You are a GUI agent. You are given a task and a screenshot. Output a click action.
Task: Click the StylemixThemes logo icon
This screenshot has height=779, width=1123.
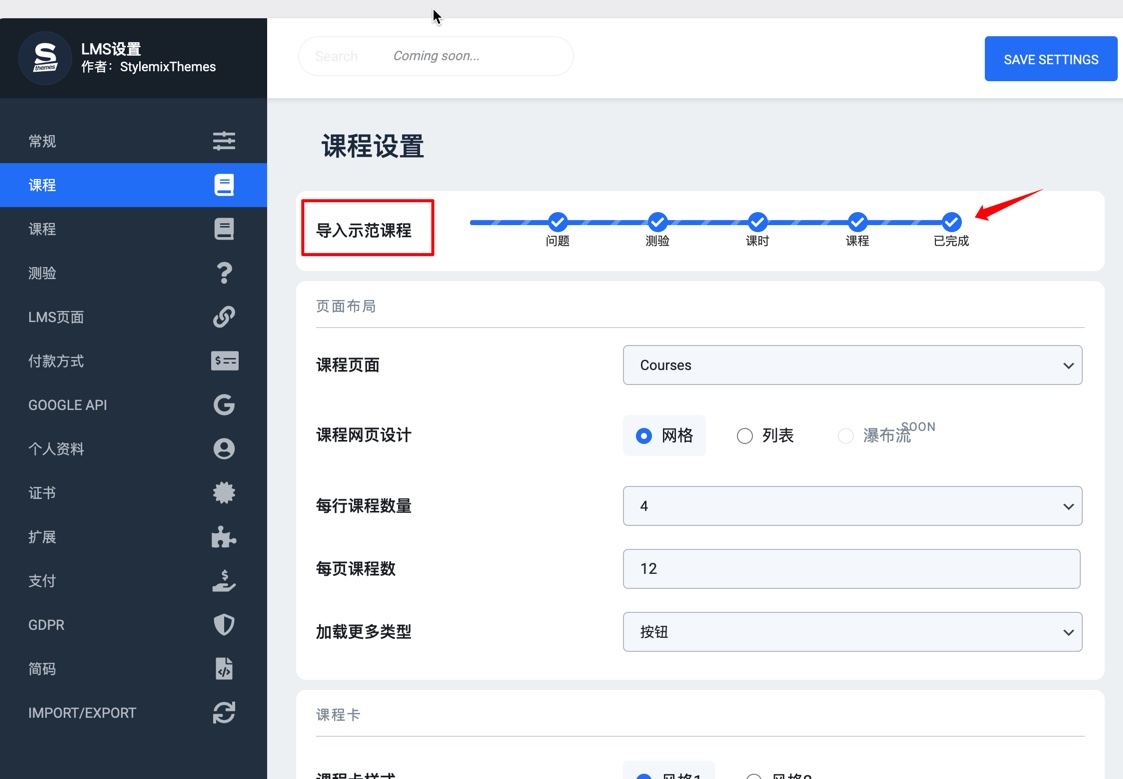(45, 58)
